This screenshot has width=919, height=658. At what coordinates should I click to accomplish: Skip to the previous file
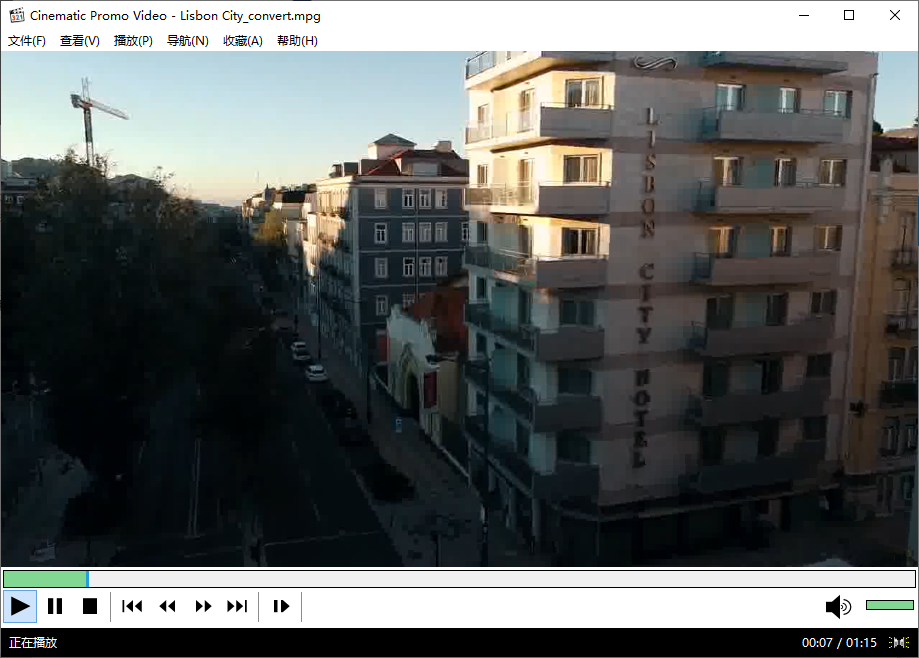(132, 606)
